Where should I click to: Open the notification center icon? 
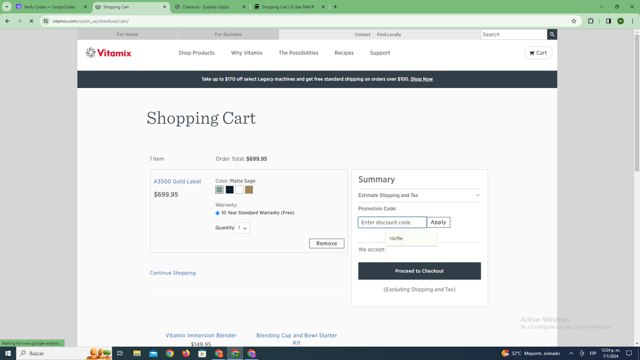tap(629, 353)
